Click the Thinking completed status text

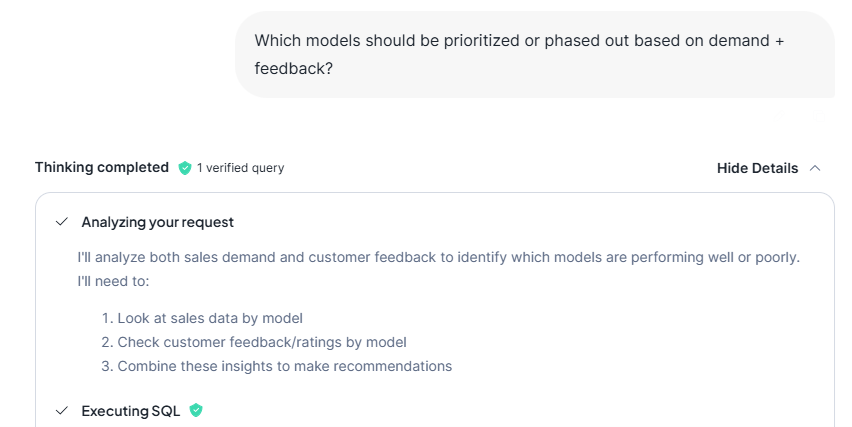pos(102,168)
